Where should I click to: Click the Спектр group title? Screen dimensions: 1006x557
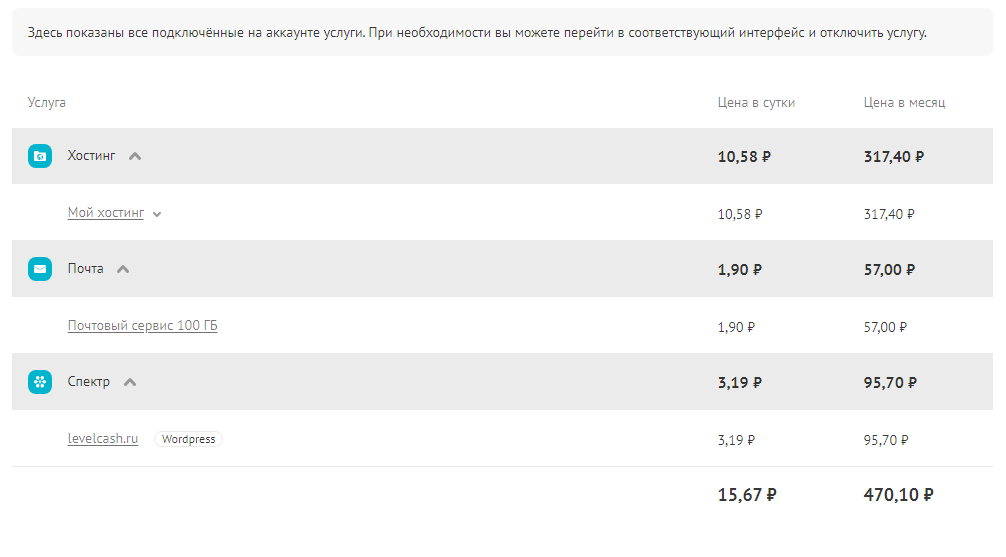point(88,382)
